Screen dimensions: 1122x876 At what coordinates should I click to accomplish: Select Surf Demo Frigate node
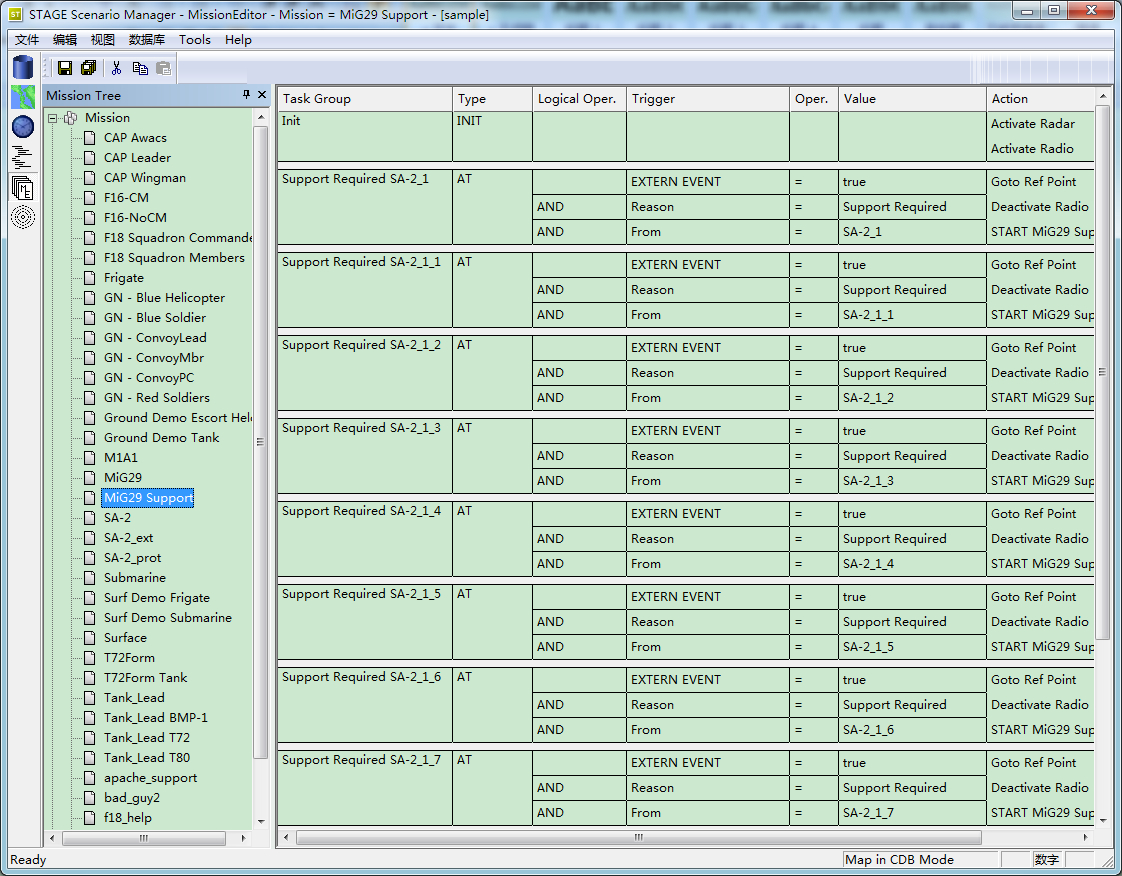click(x=157, y=598)
